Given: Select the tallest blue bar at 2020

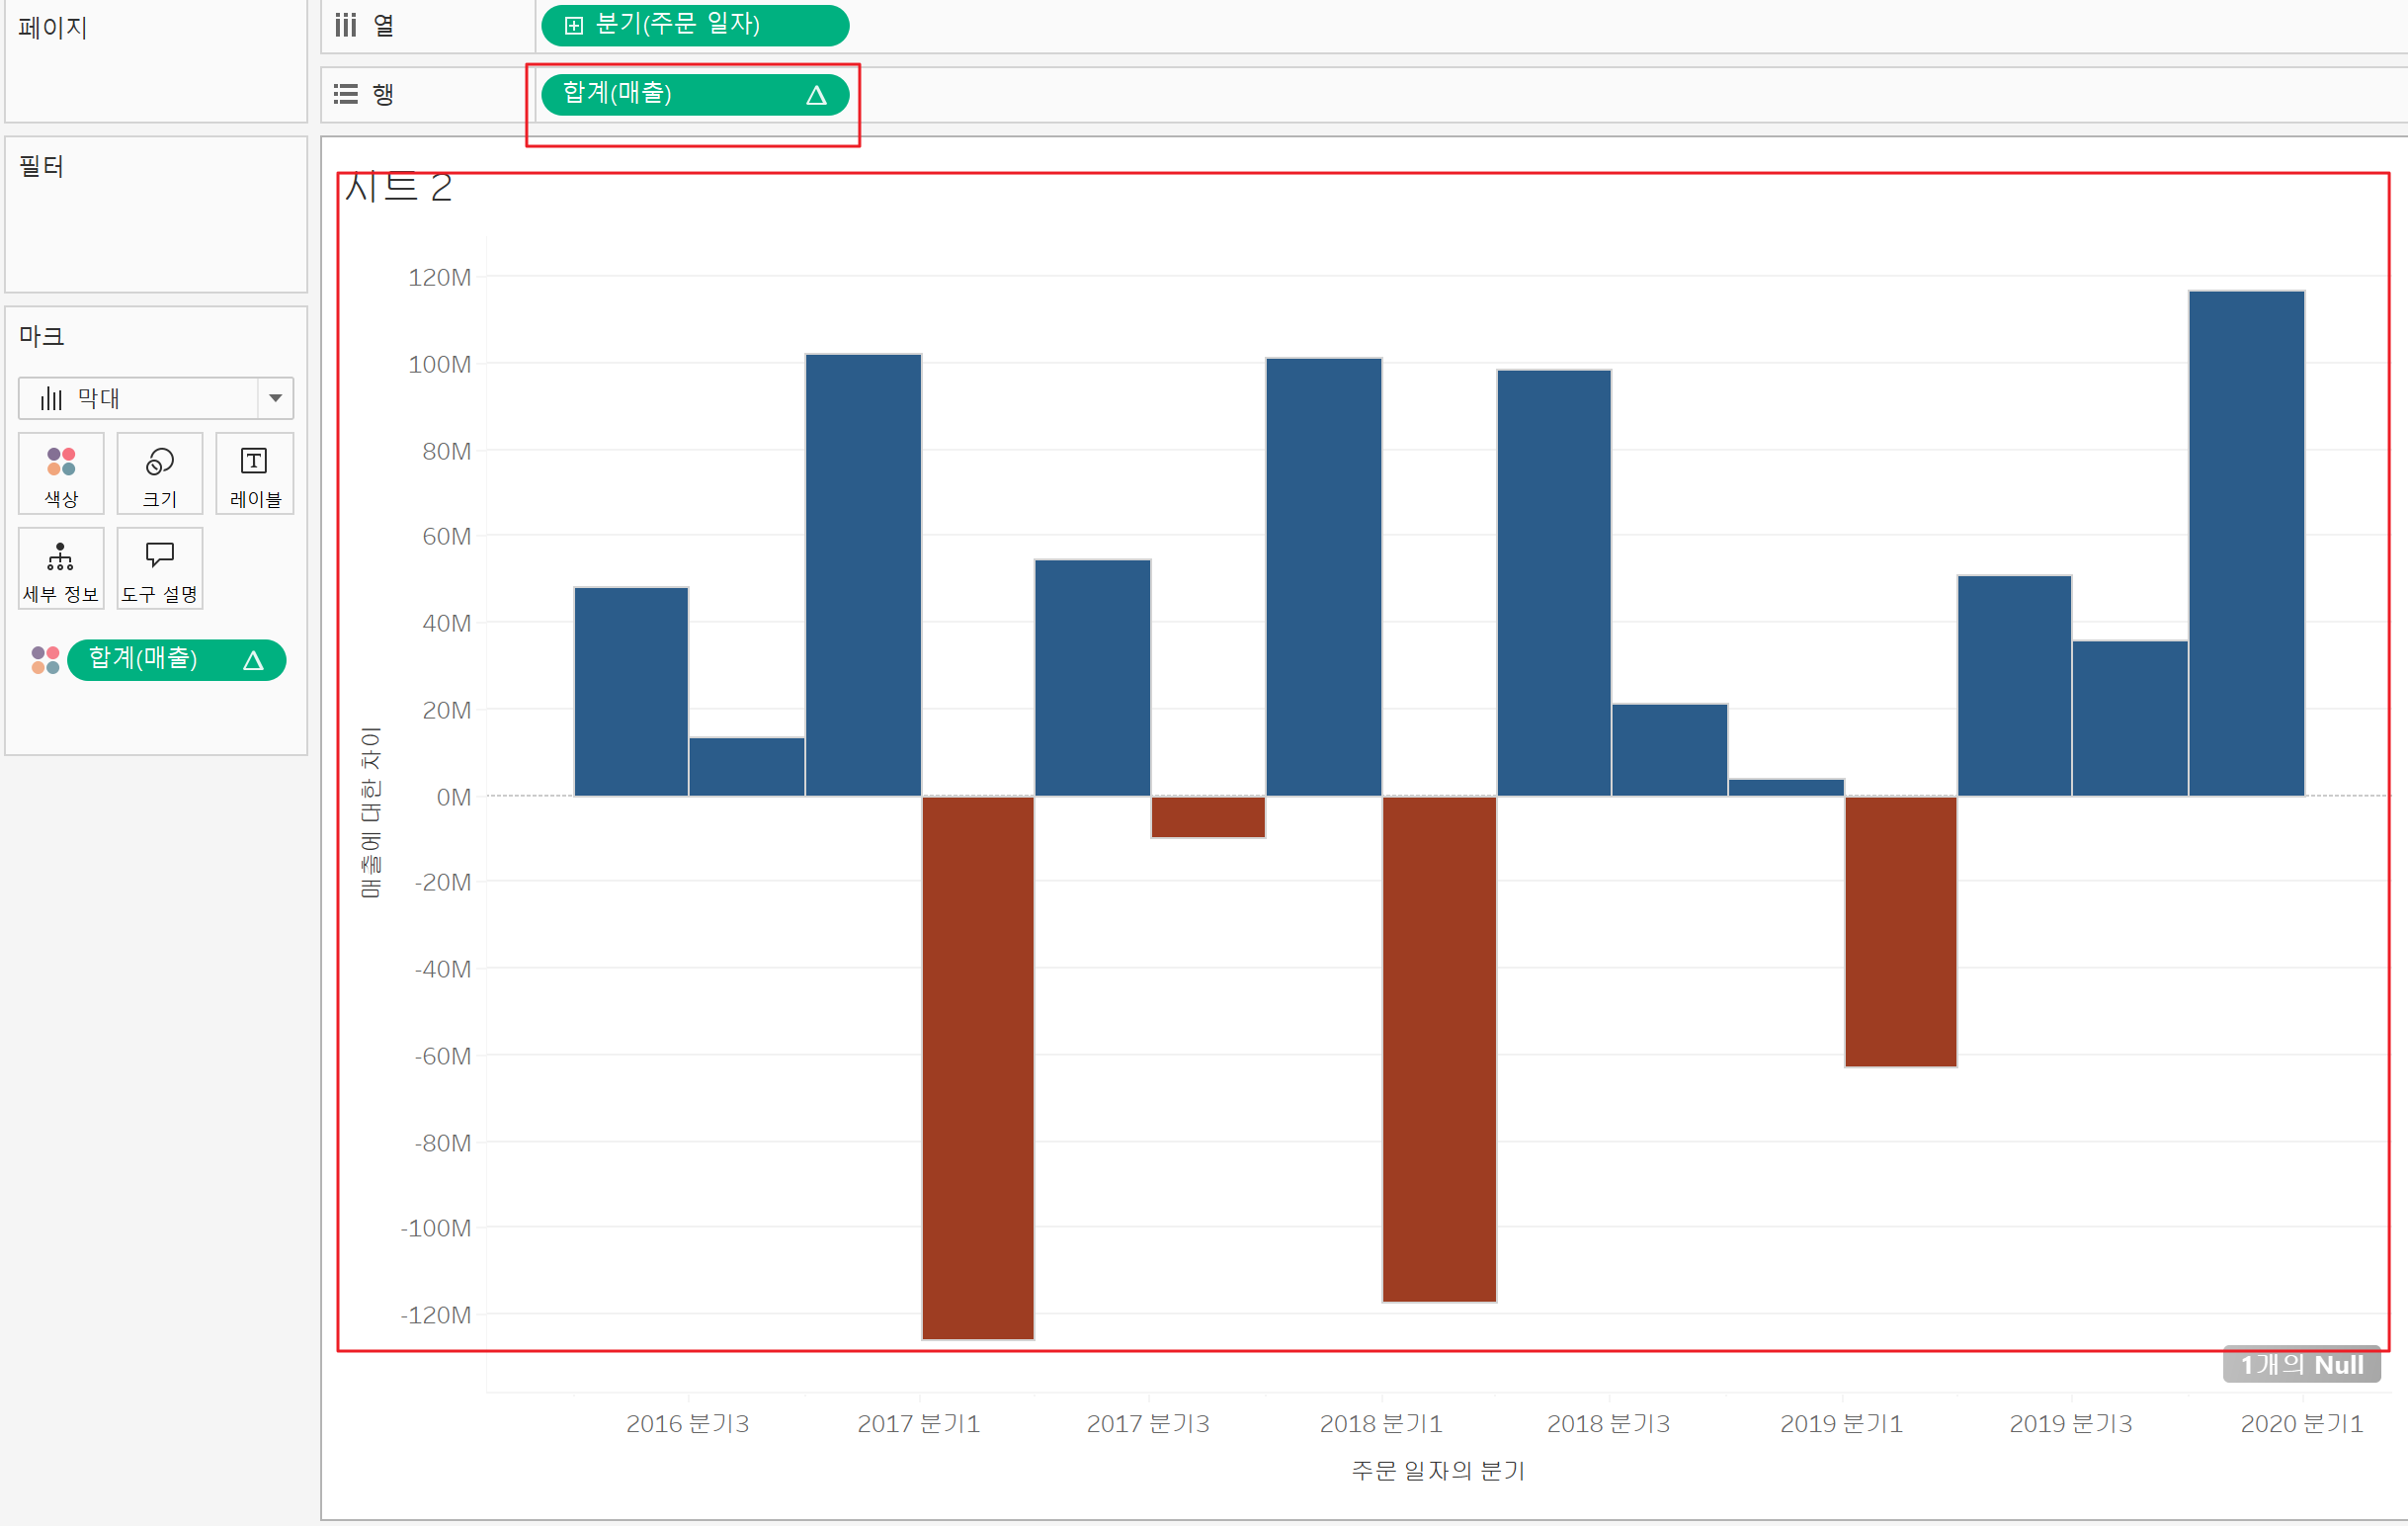Looking at the screenshot, I should click(2246, 543).
